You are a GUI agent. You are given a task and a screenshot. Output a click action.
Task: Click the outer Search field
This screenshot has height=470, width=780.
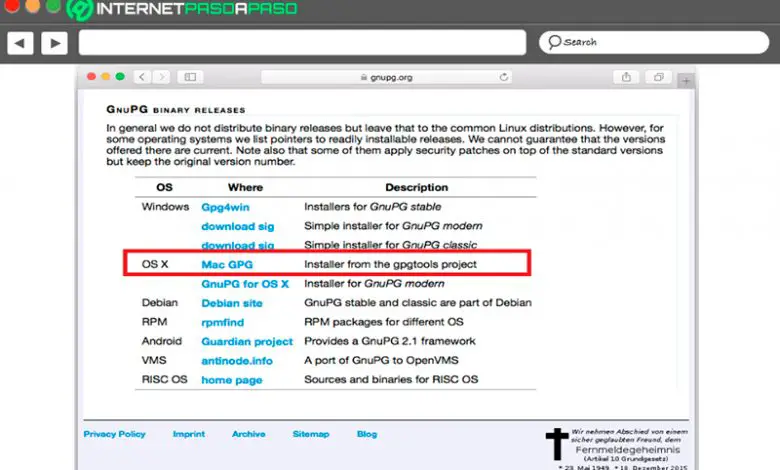pos(654,42)
